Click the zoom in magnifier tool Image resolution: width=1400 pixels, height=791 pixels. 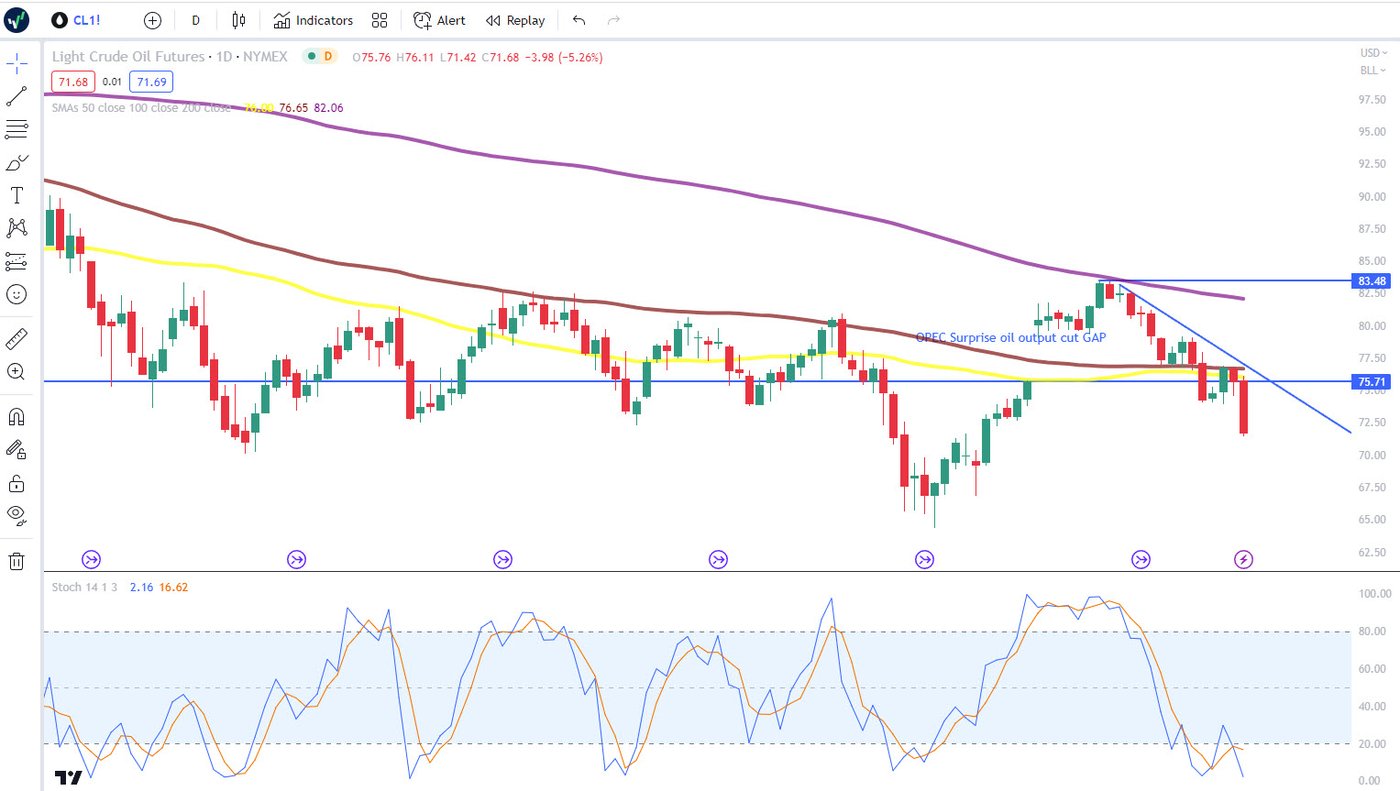(x=16, y=371)
